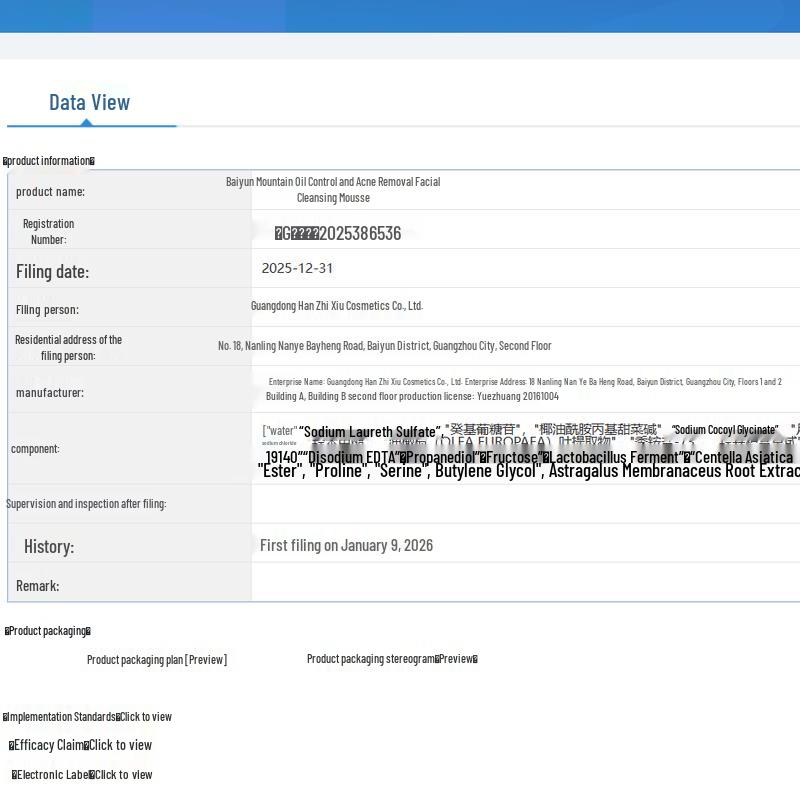800x800 pixels.
Task: Select filing person Guangdong Han Zhi Xiu Cosmetics
Action: [337, 306]
